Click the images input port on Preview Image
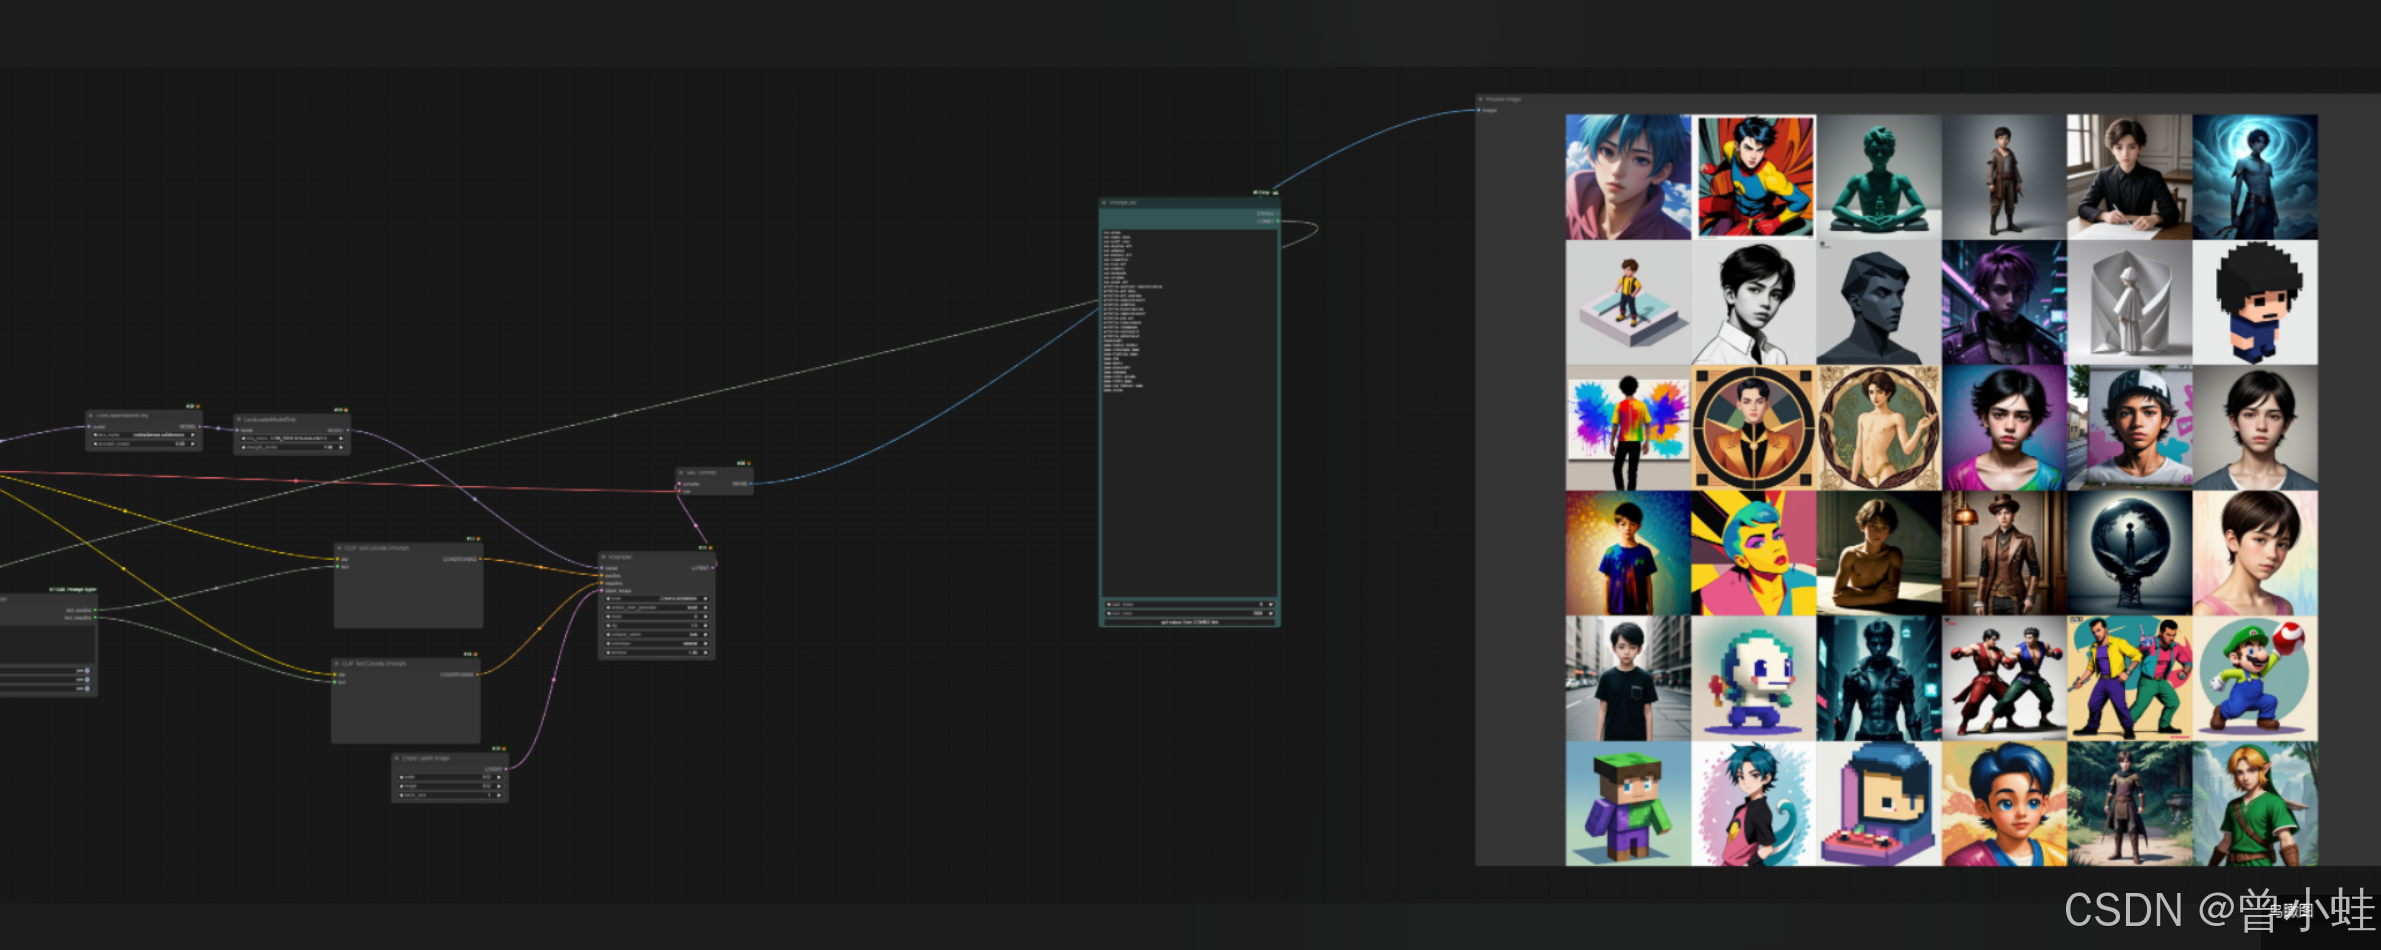This screenshot has height=950, width=2381. [x=1479, y=110]
